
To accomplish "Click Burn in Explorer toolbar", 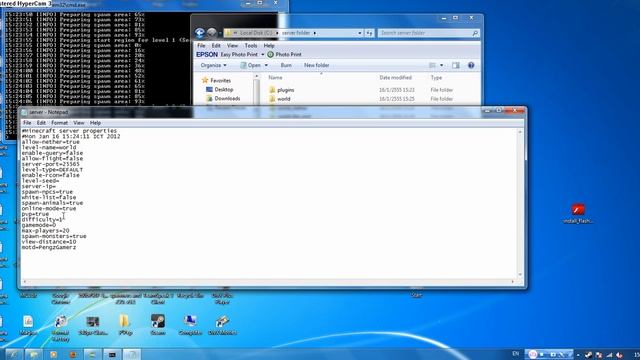I will coord(286,65).
